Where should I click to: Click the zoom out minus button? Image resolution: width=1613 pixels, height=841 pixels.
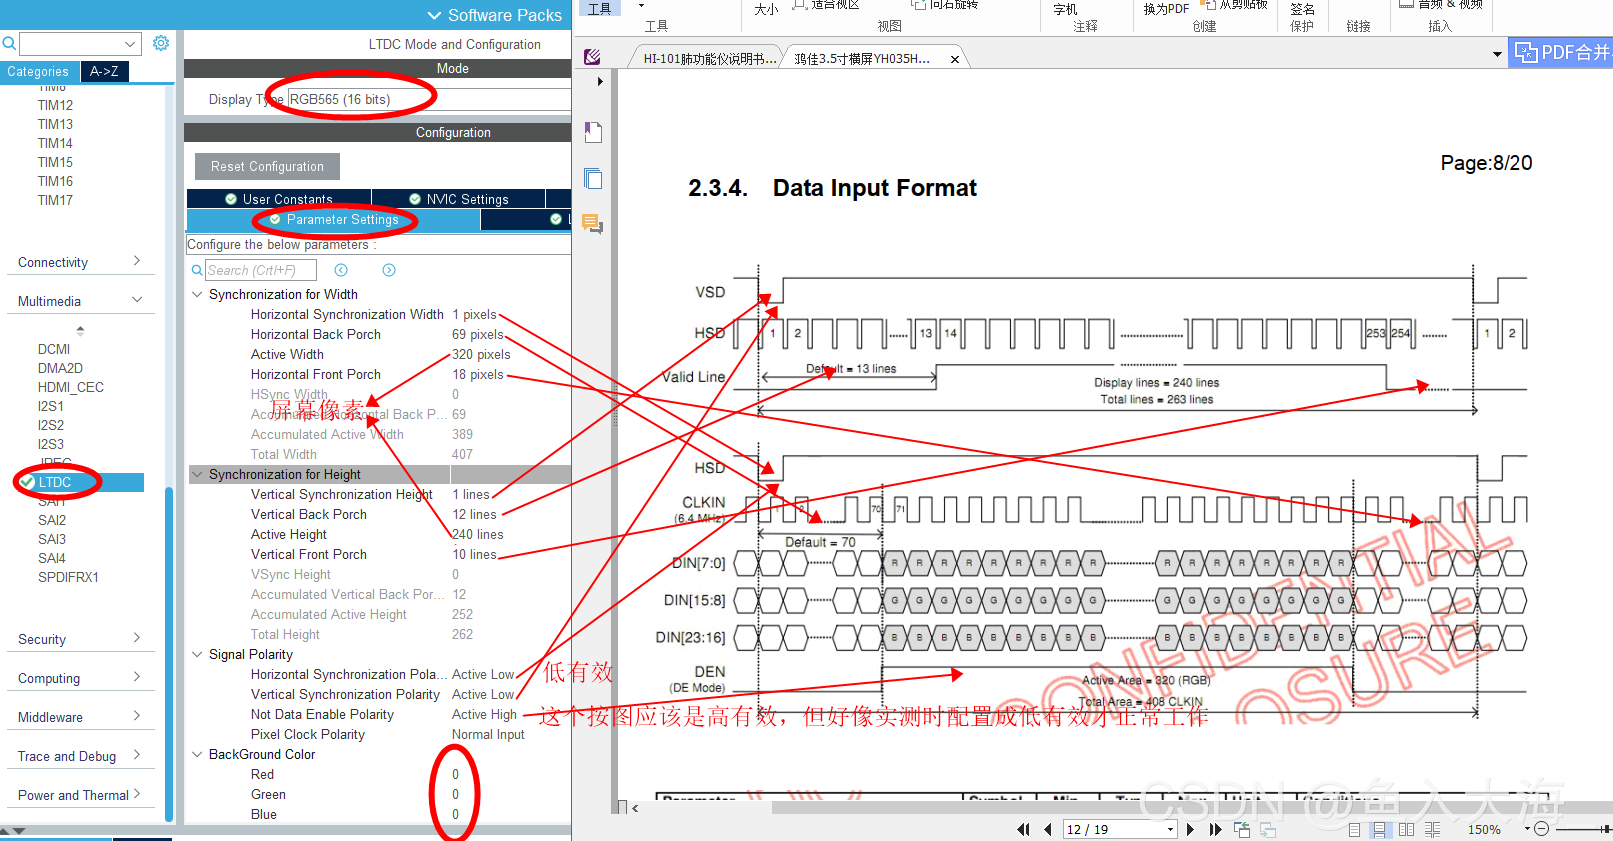(1541, 829)
